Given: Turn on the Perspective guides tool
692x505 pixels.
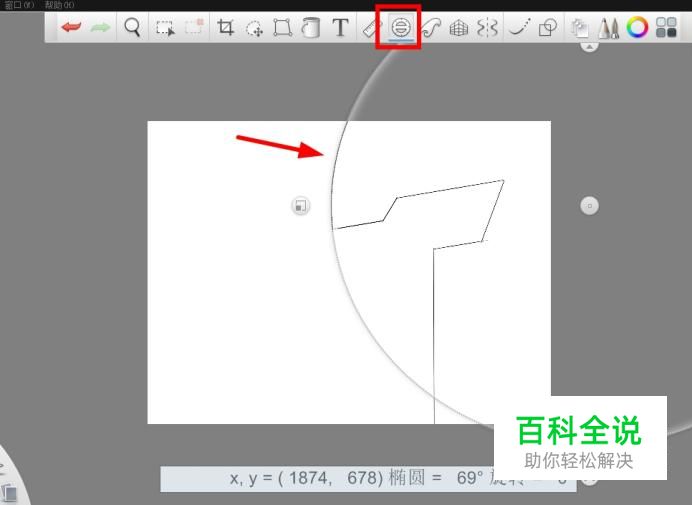Looking at the screenshot, I should (x=459, y=28).
